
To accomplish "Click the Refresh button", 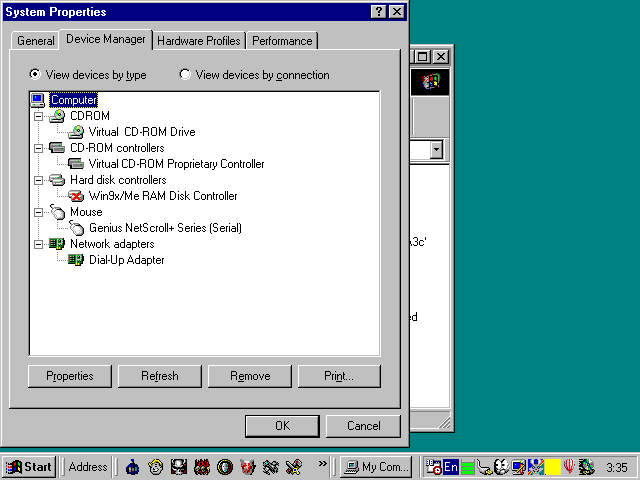I will [160, 376].
